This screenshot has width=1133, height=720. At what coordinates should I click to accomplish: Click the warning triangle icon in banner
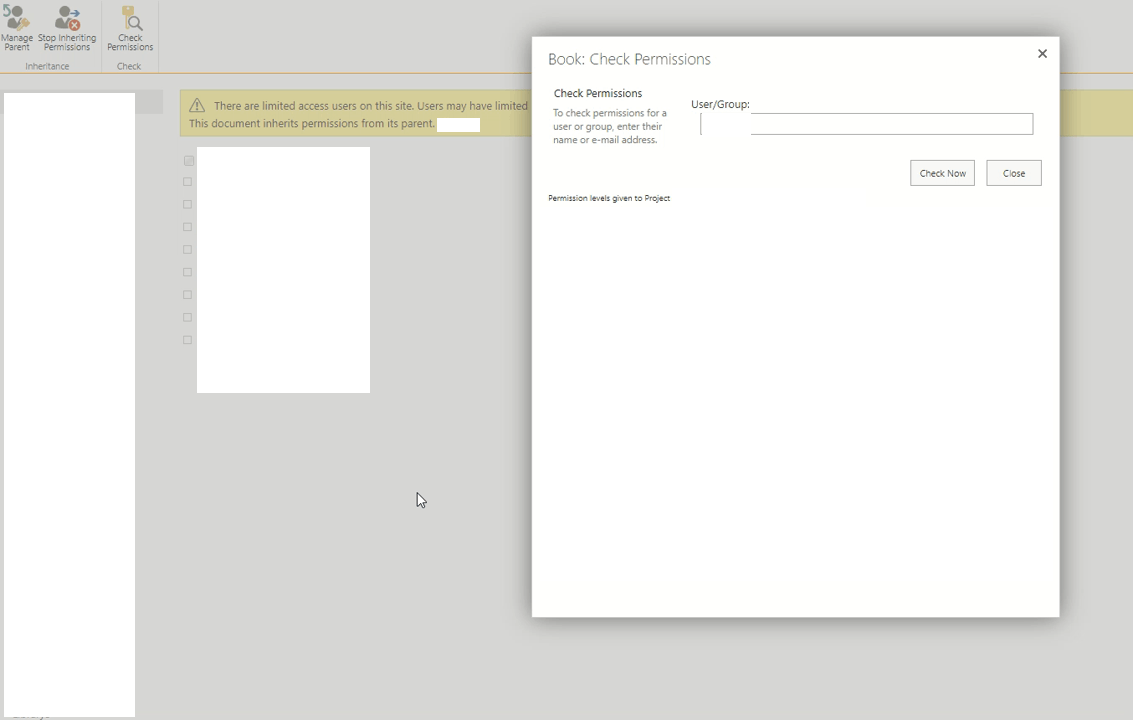(x=197, y=106)
